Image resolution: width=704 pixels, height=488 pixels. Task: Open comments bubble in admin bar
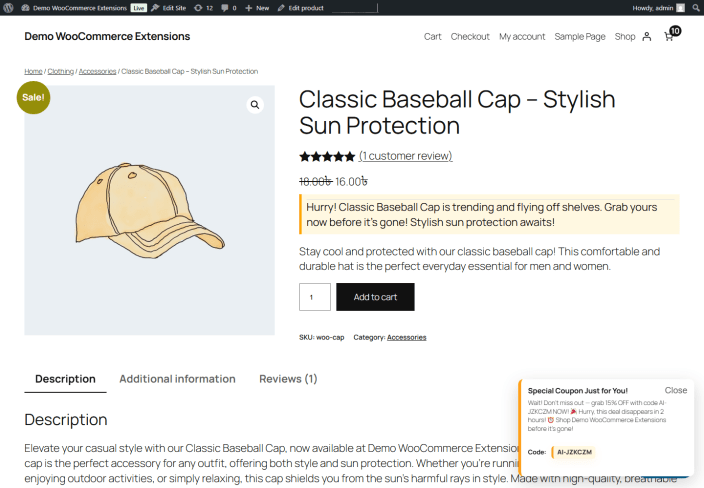pyautogui.click(x=229, y=8)
